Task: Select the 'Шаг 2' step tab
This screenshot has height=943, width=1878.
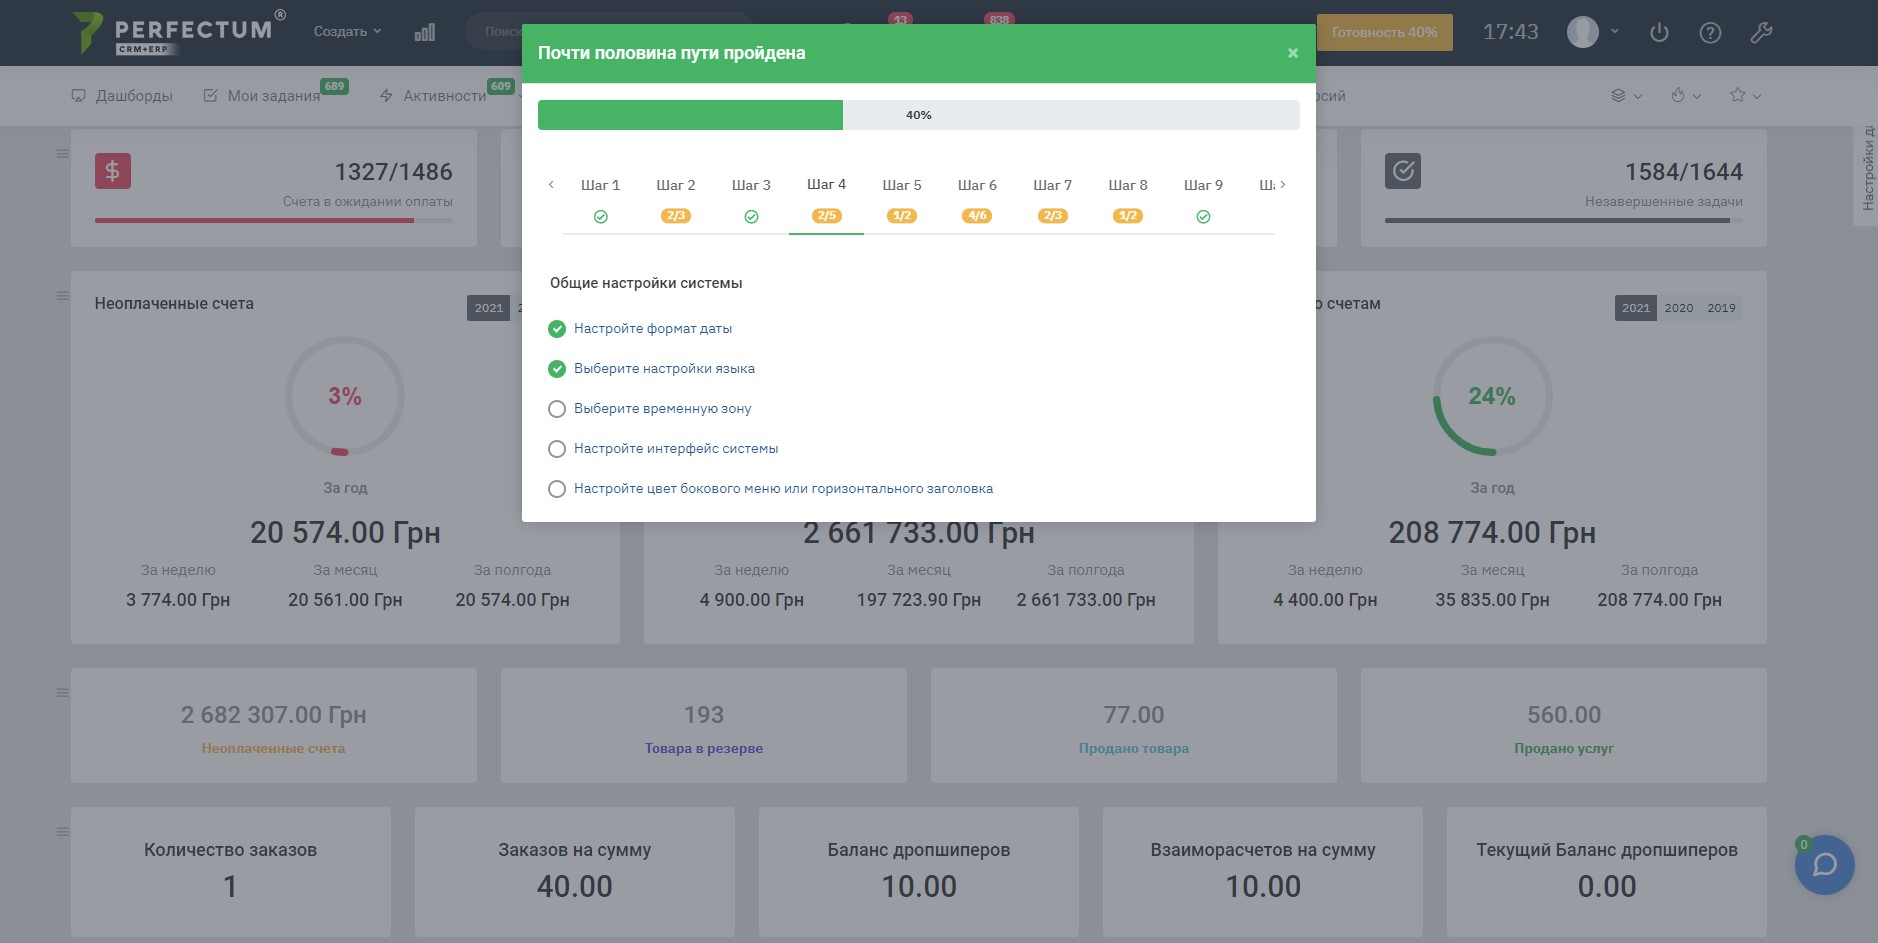Action: coord(675,186)
